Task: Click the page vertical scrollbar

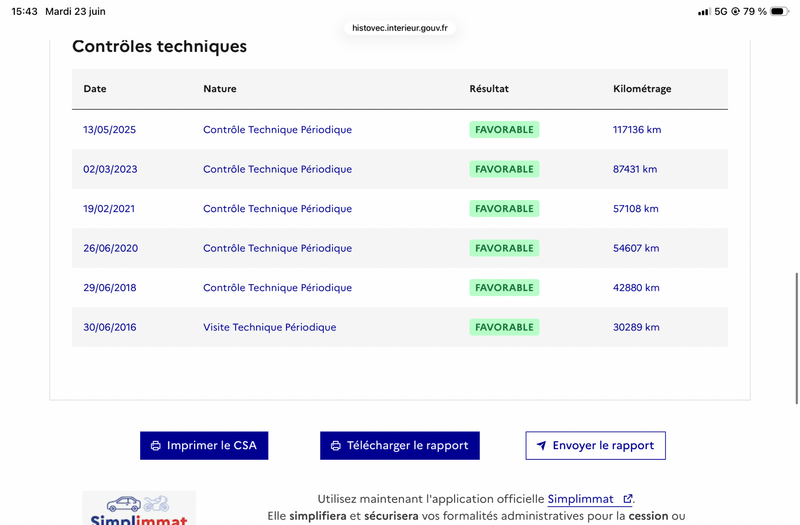Action: [x=797, y=338]
